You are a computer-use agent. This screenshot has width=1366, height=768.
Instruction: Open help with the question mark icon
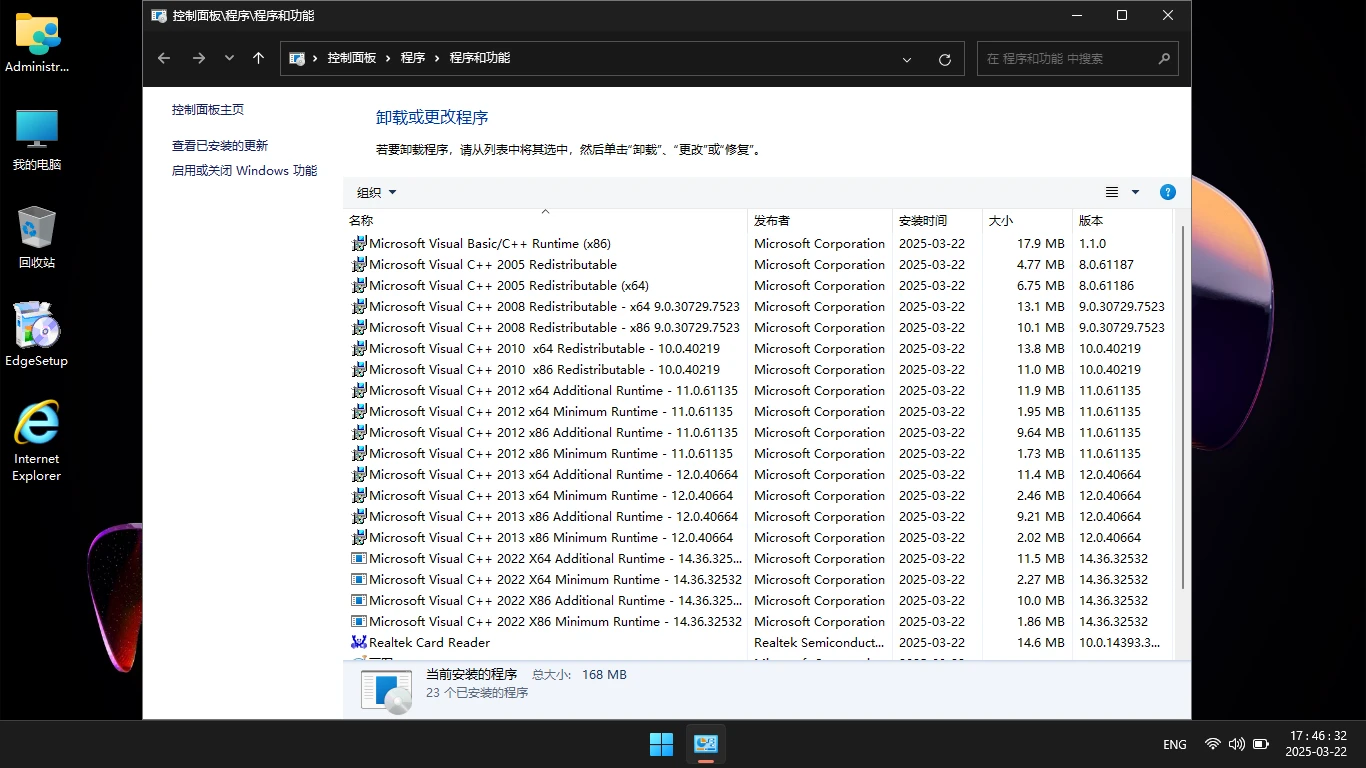(x=1167, y=192)
